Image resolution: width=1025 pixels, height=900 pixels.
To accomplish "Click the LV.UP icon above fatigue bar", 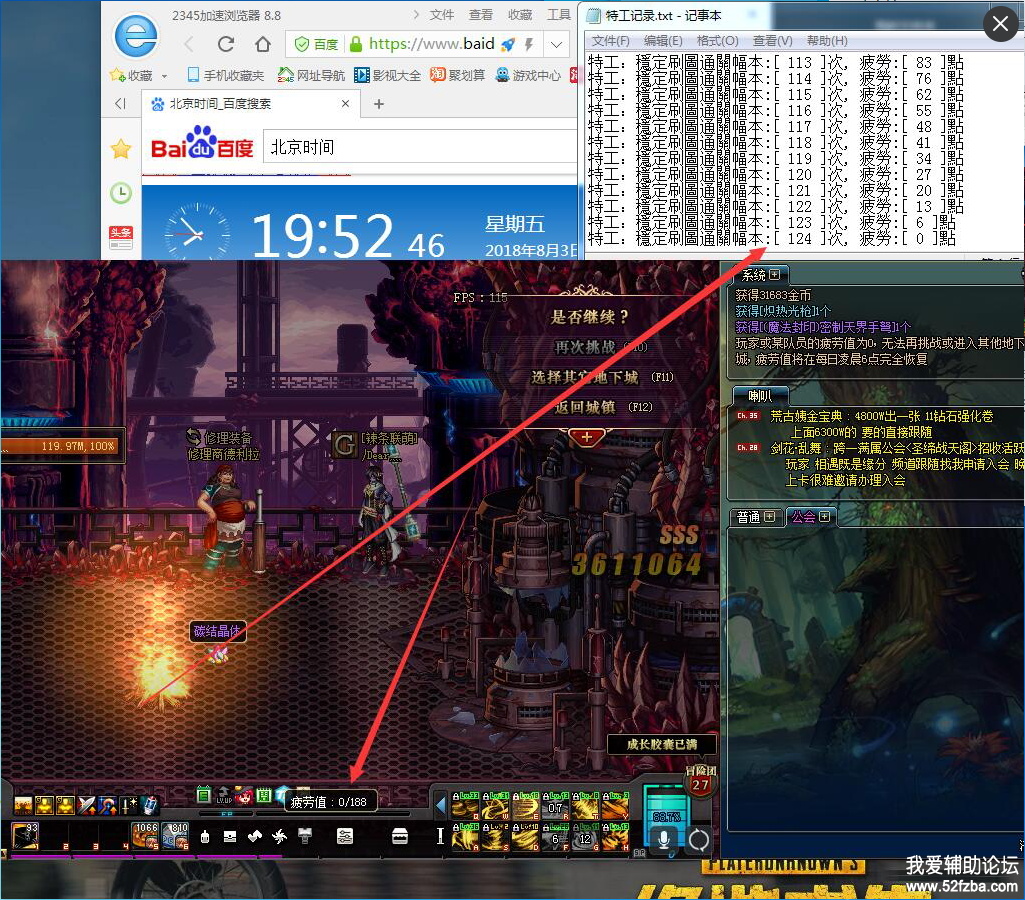I will point(224,795).
